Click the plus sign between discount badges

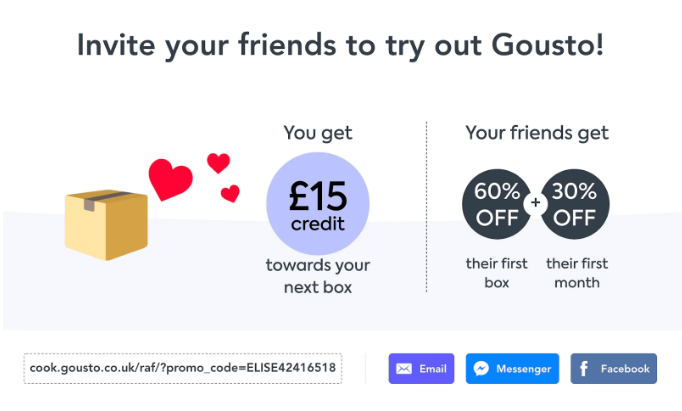(x=535, y=203)
